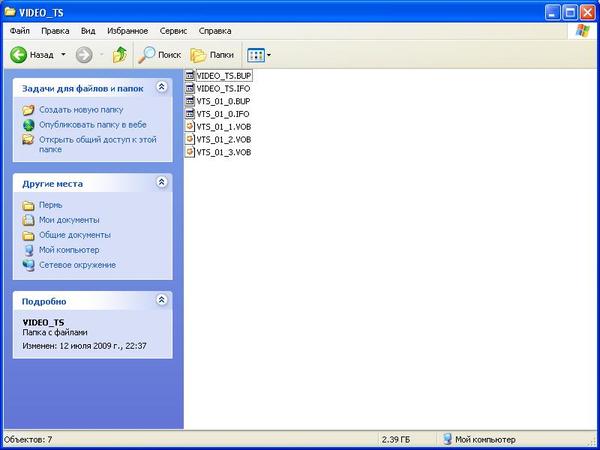Select the VTS_01_3.VOB video file icon
Image resolution: width=600 pixels, height=450 pixels.
[x=190, y=152]
